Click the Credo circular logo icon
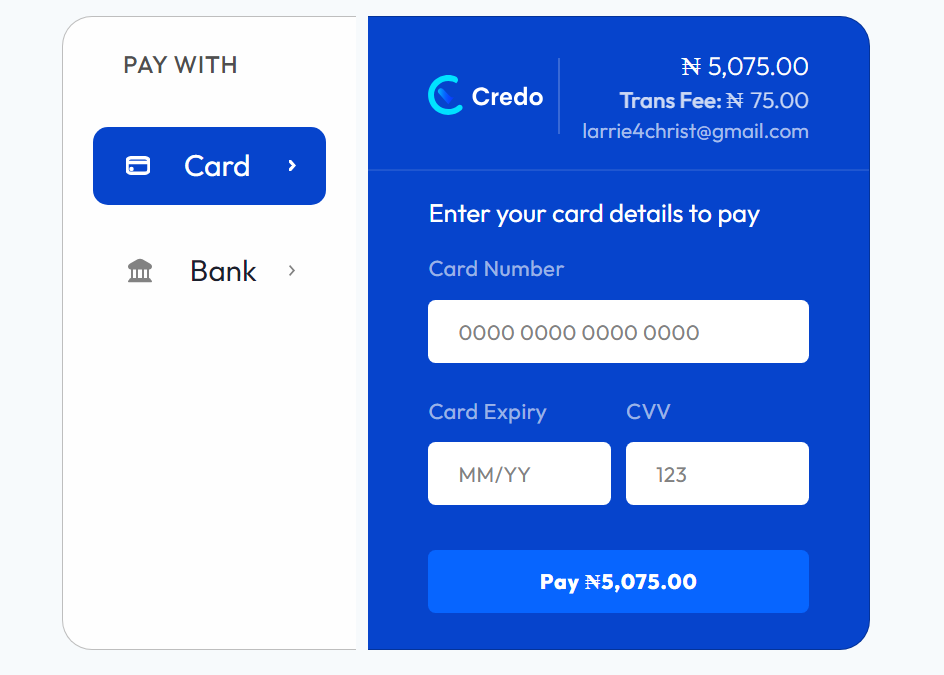944x675 pixels. (446, 95)
